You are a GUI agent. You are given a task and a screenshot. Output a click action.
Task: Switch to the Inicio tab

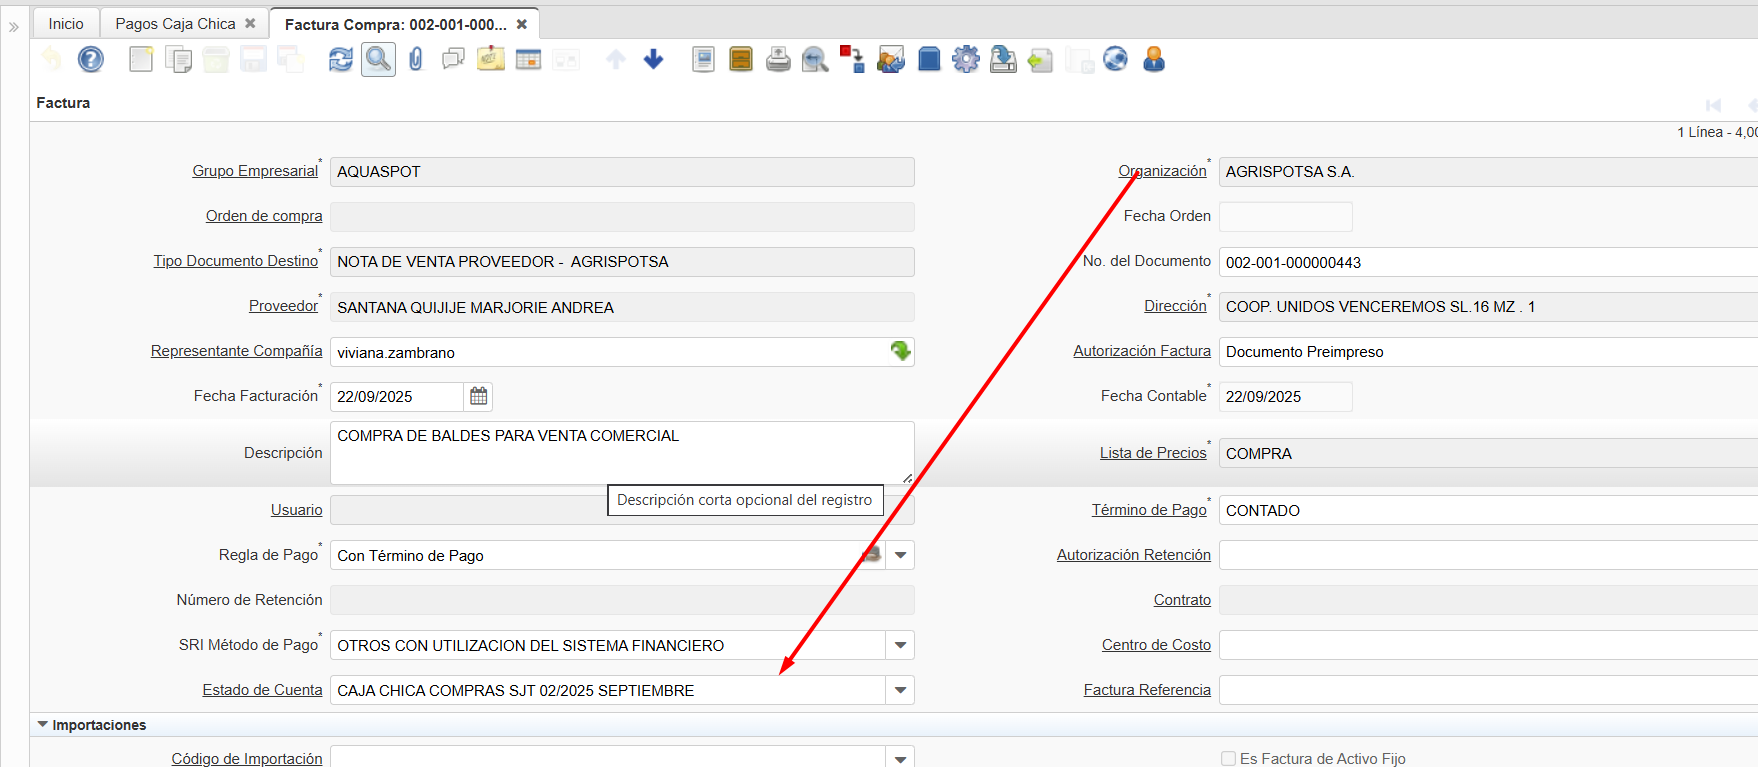[x=66, y=24]
